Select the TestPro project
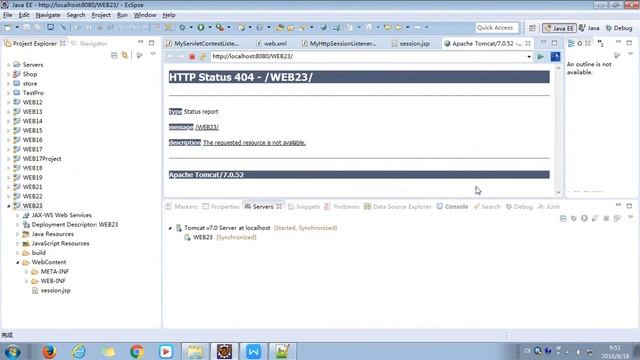This screenshot has width=640, height=360. coord(33,93)
